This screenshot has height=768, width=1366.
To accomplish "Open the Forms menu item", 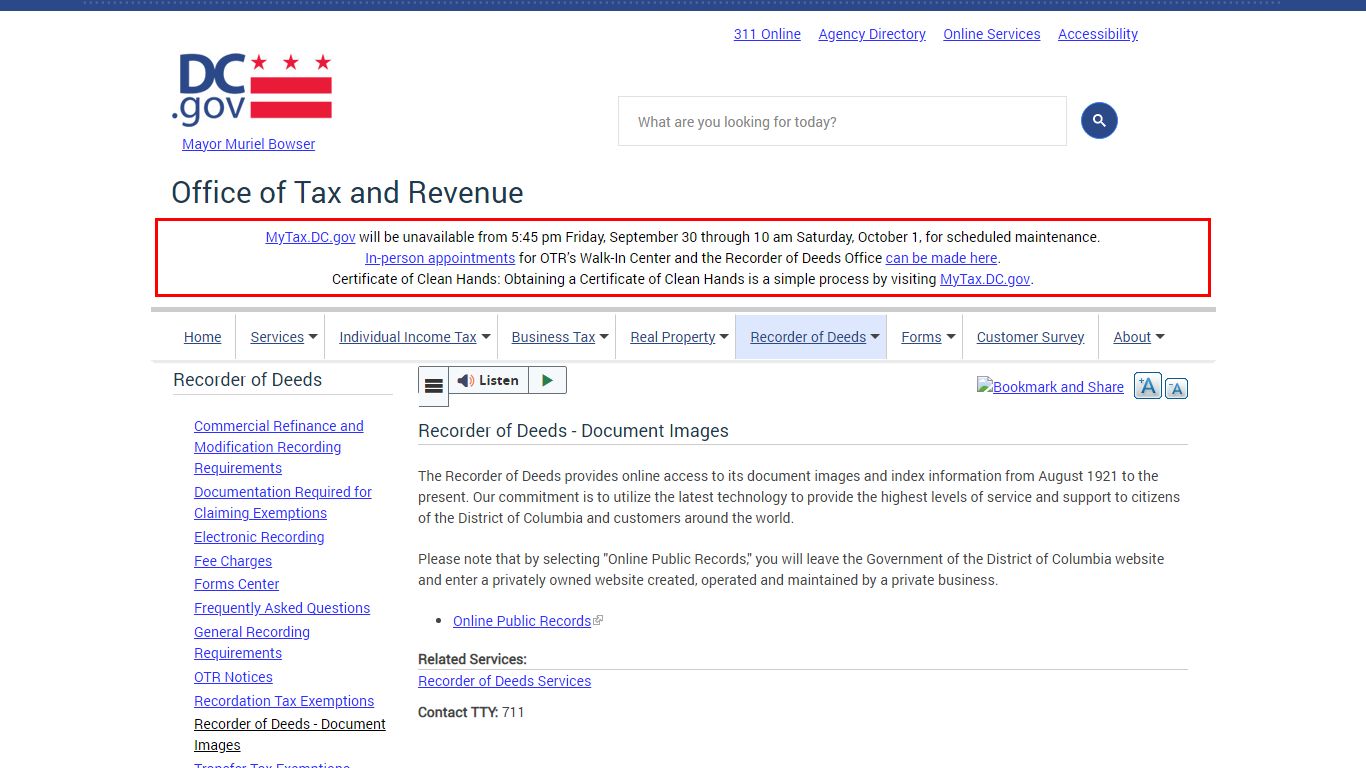I will tap(921, 337).
